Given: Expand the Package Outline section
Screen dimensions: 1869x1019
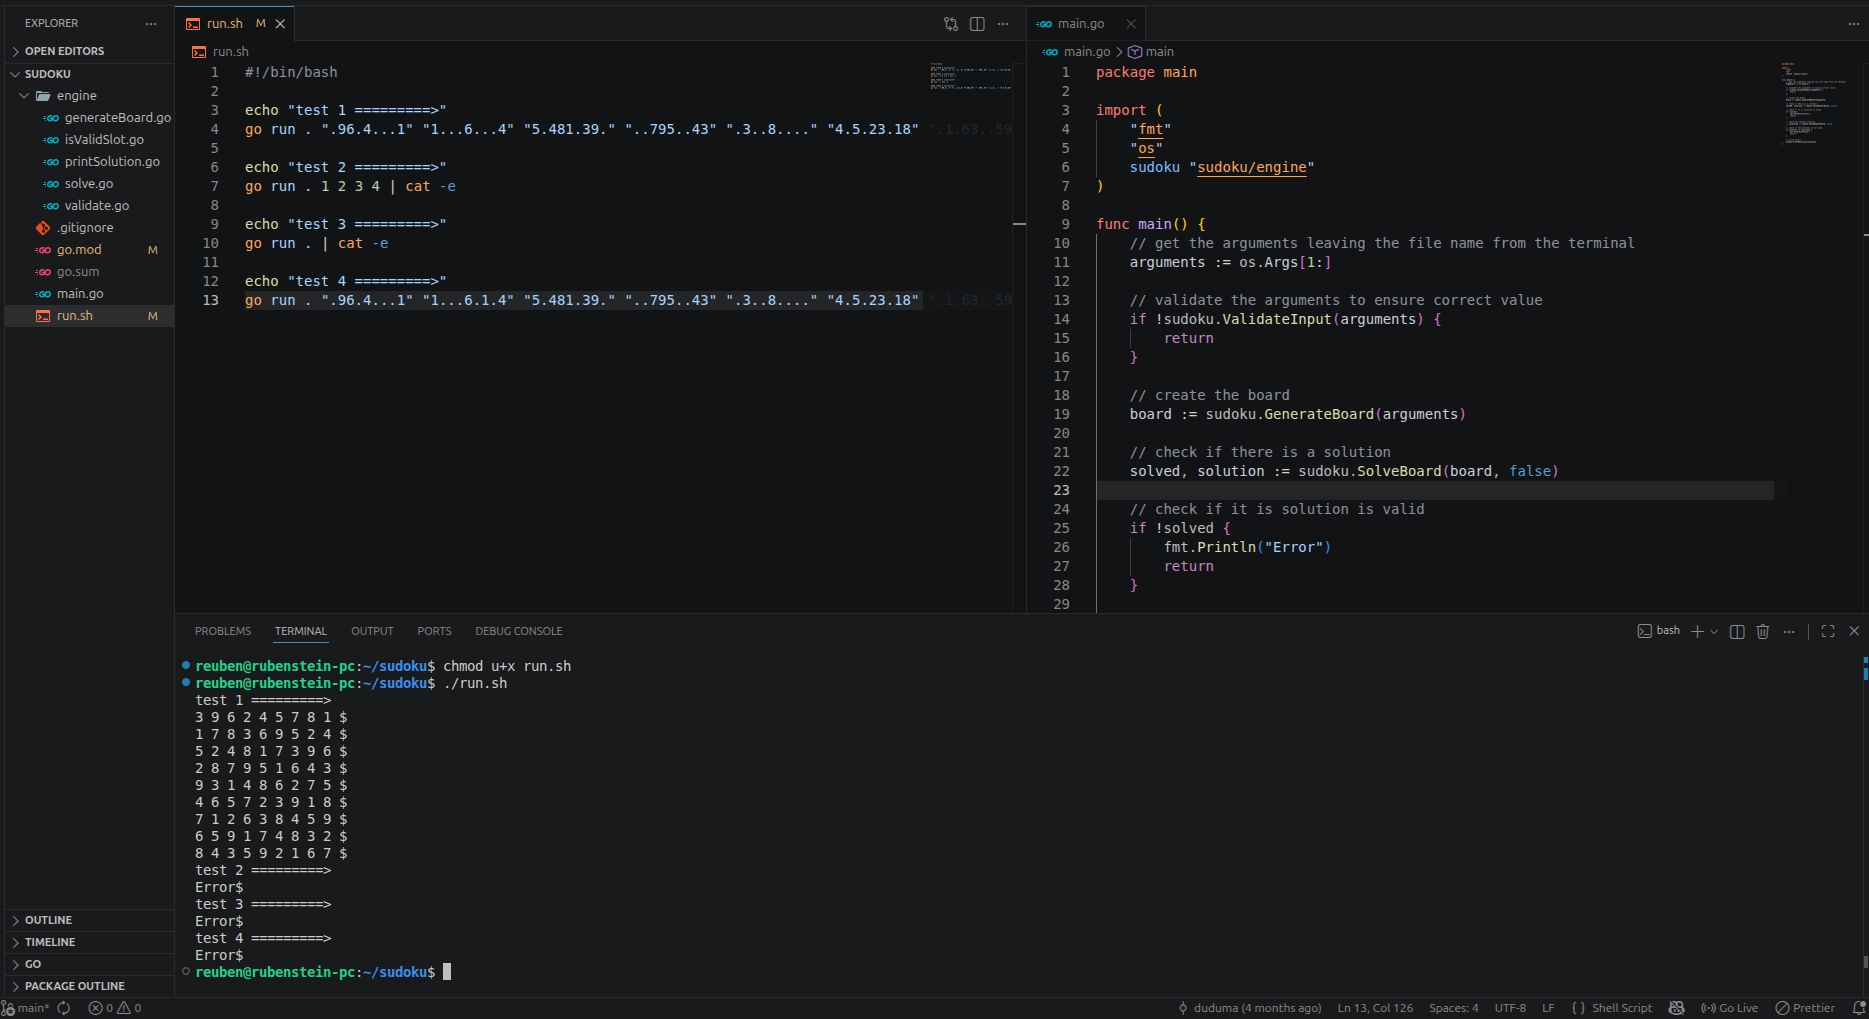Looking at the screenshot, I should click(88, 986).
